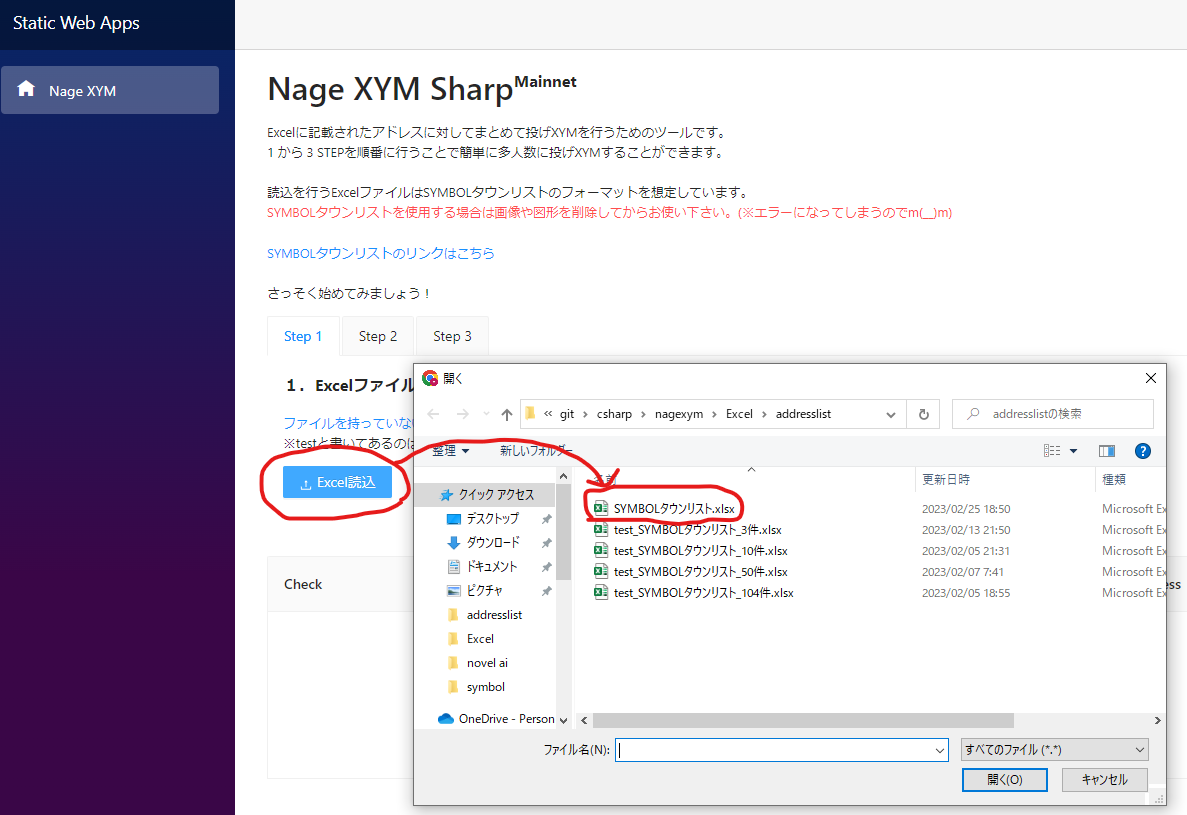The width and height of the screenshot is (1187, 815).
Task: Click the ファイルを持っていな link
Action: (349, 423)
